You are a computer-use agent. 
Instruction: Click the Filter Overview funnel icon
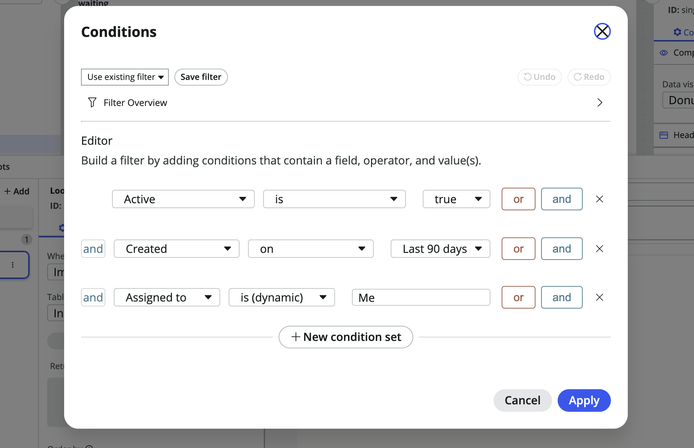(x=92, y=103)
